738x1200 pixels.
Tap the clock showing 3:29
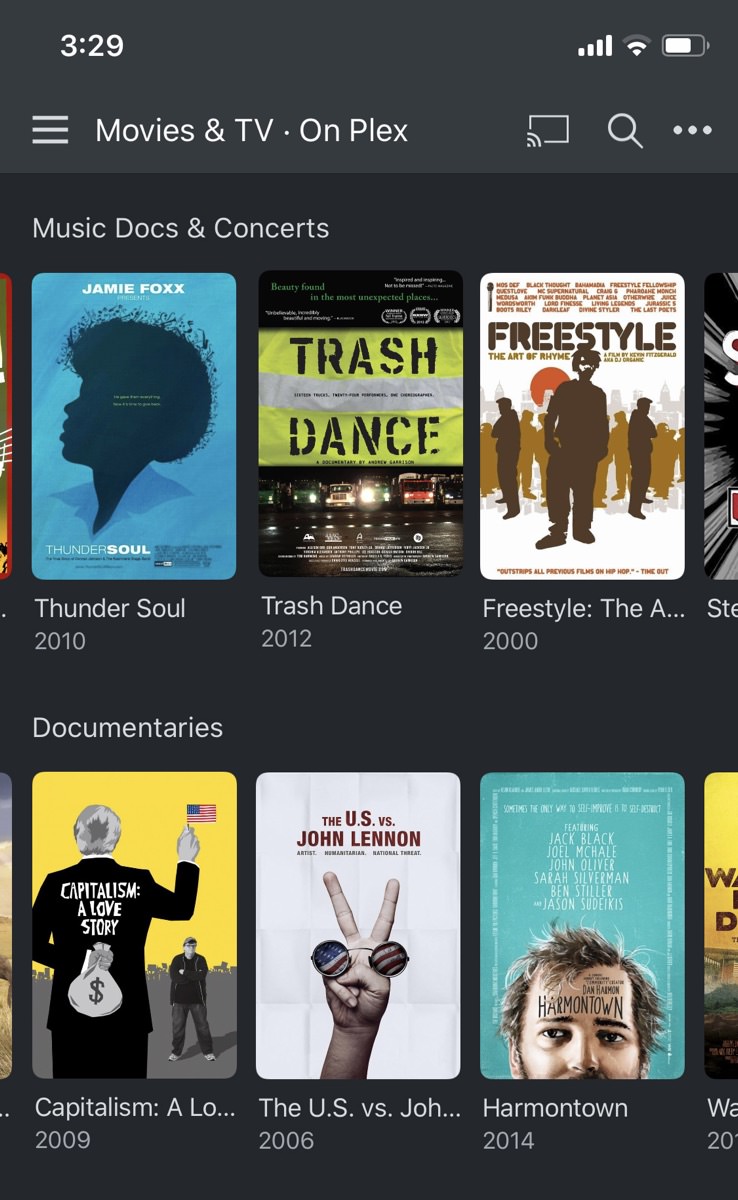[x=92, y=46]
